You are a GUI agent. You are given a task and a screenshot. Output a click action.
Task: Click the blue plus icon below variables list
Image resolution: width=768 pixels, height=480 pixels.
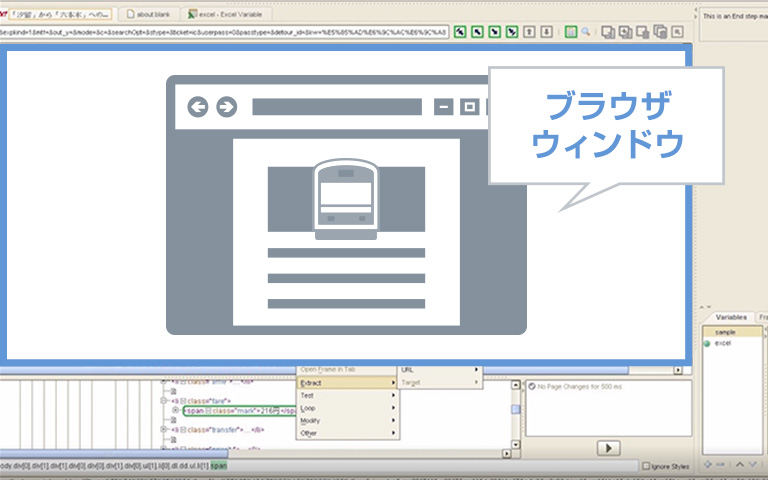click(707, 464)
